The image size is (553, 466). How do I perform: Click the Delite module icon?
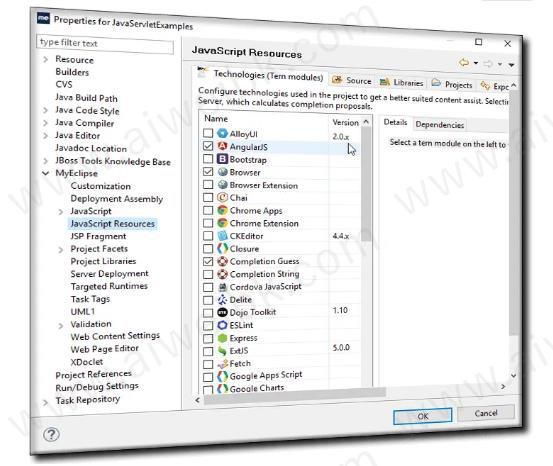pyautogui.click(x=222, y=299)
